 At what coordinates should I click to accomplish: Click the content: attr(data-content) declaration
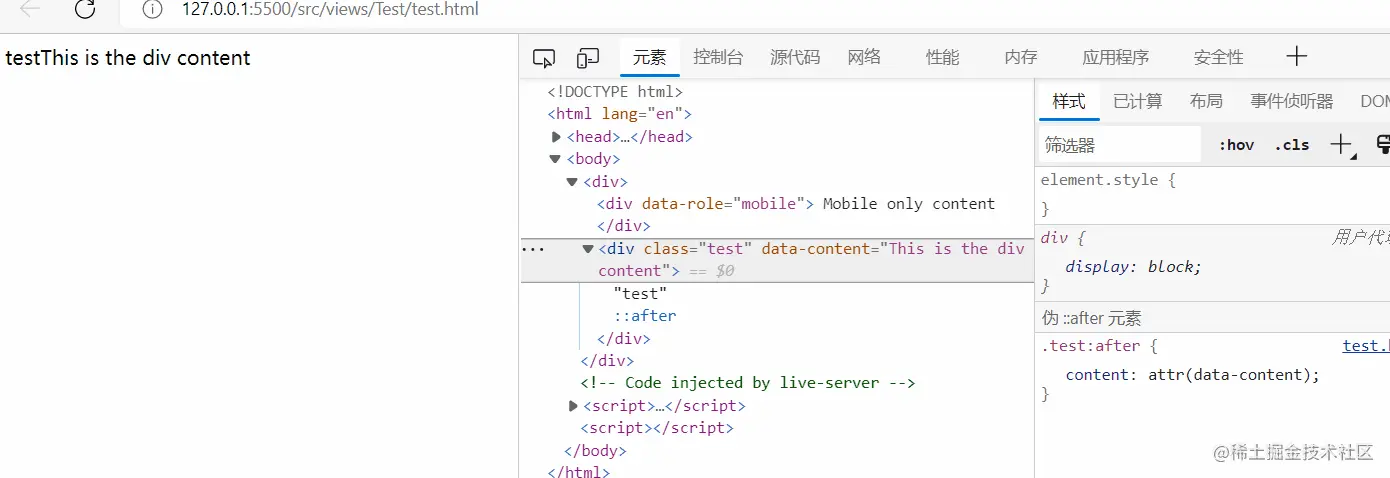coord(1193,375)
